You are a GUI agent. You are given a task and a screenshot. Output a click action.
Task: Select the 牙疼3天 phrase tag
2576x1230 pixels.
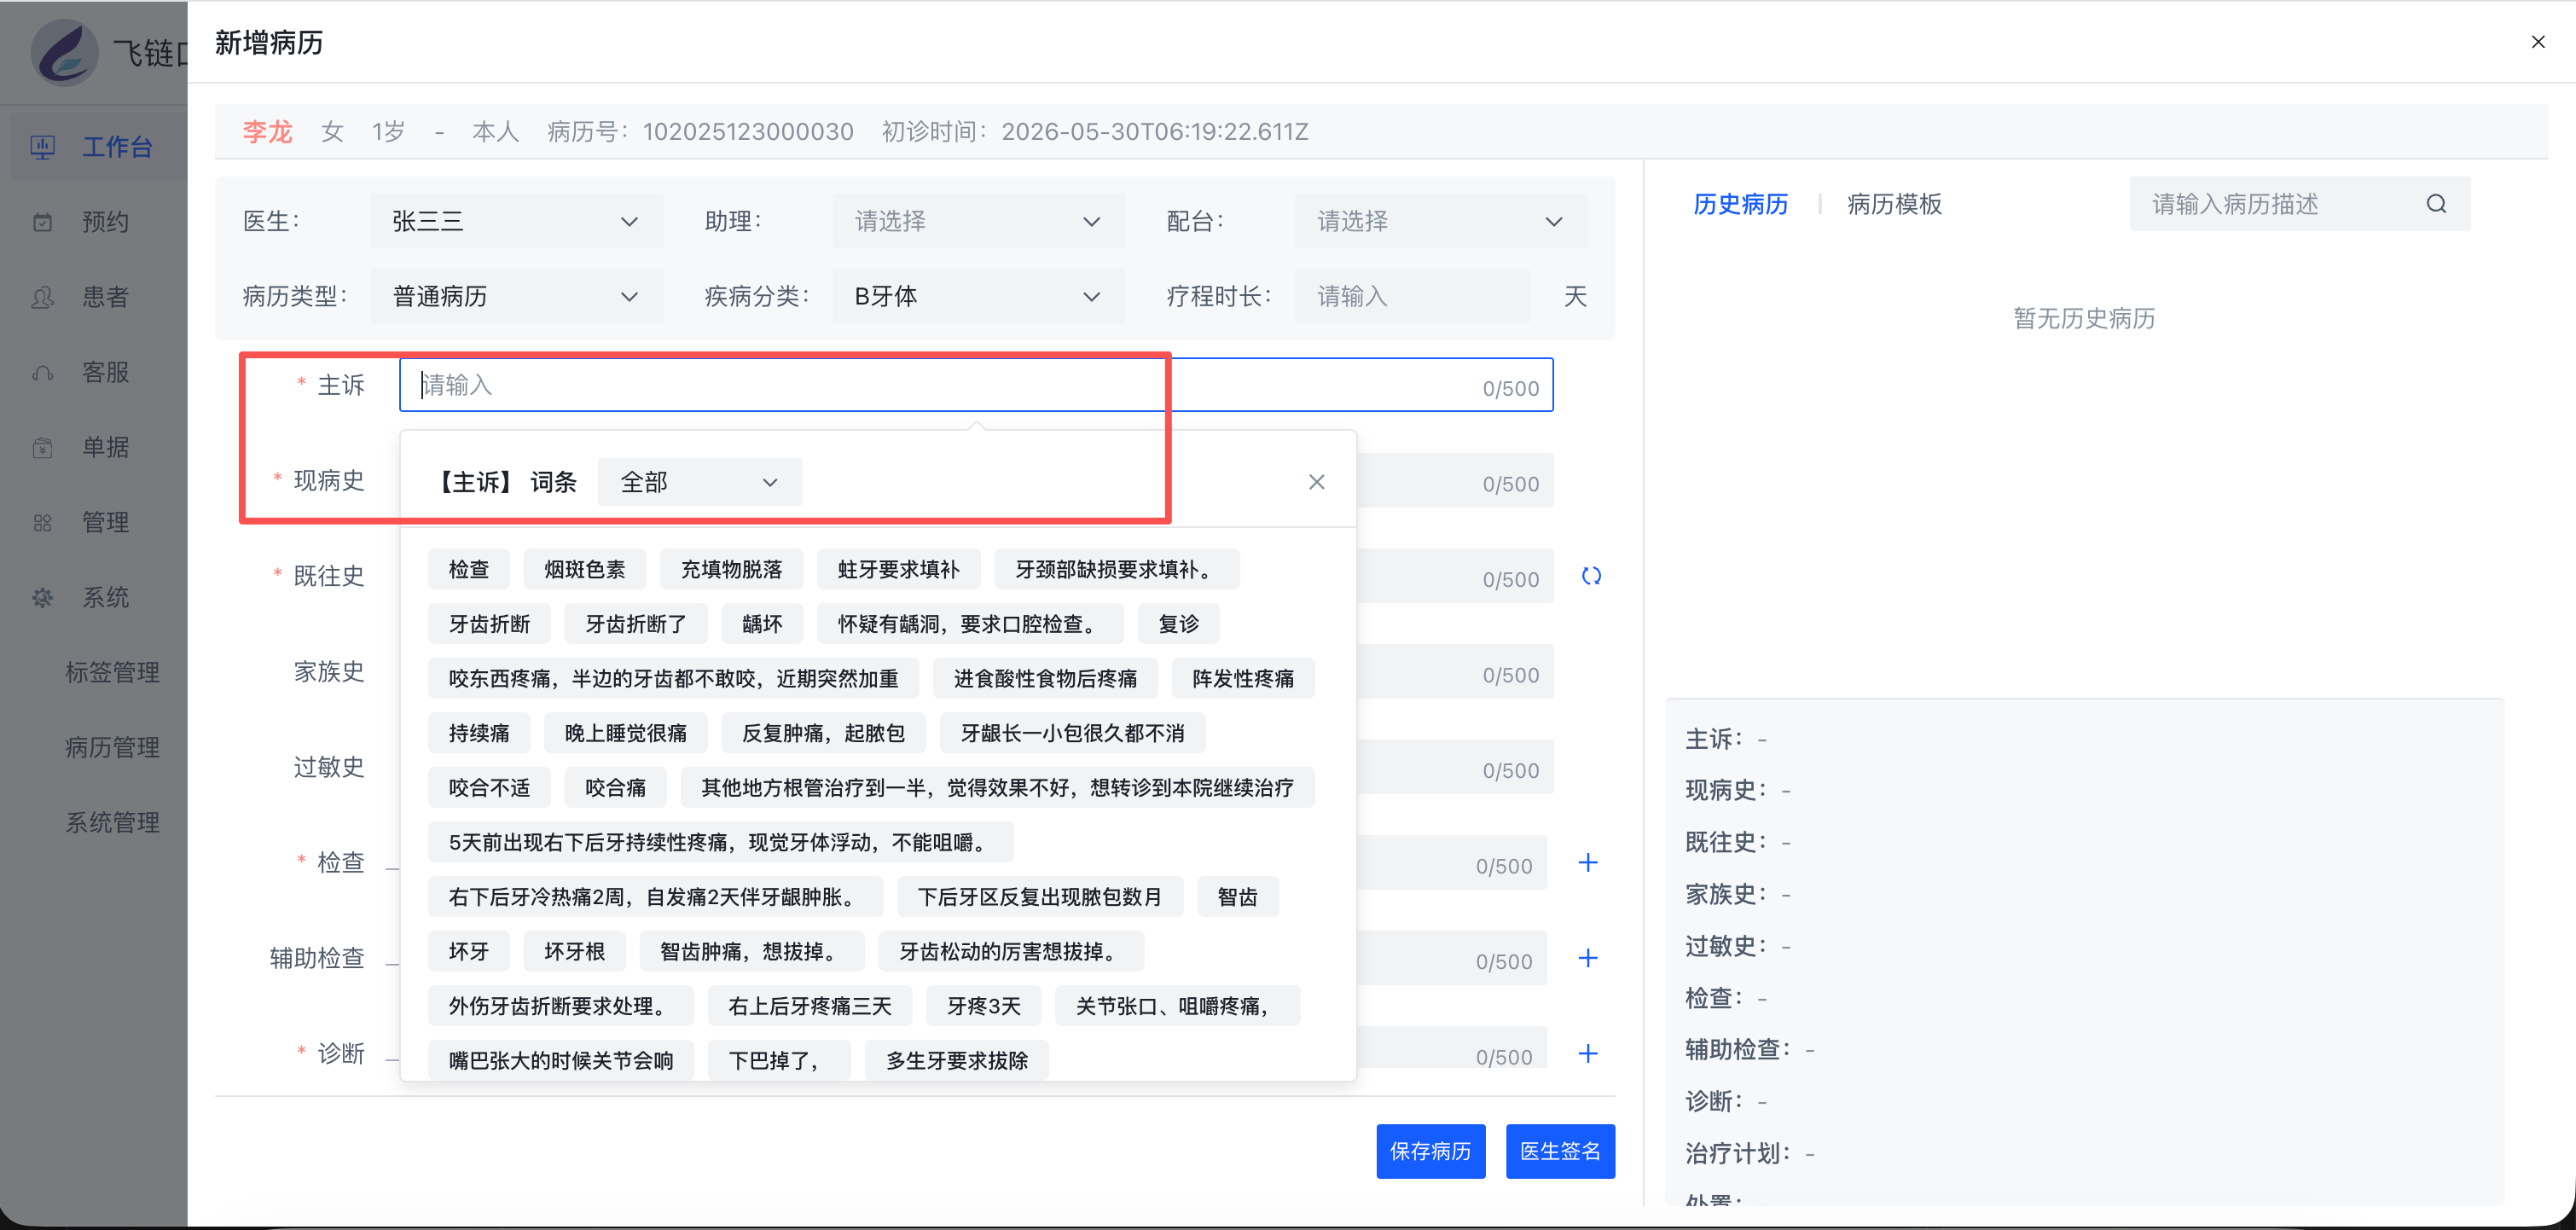tap(983, 1006)
